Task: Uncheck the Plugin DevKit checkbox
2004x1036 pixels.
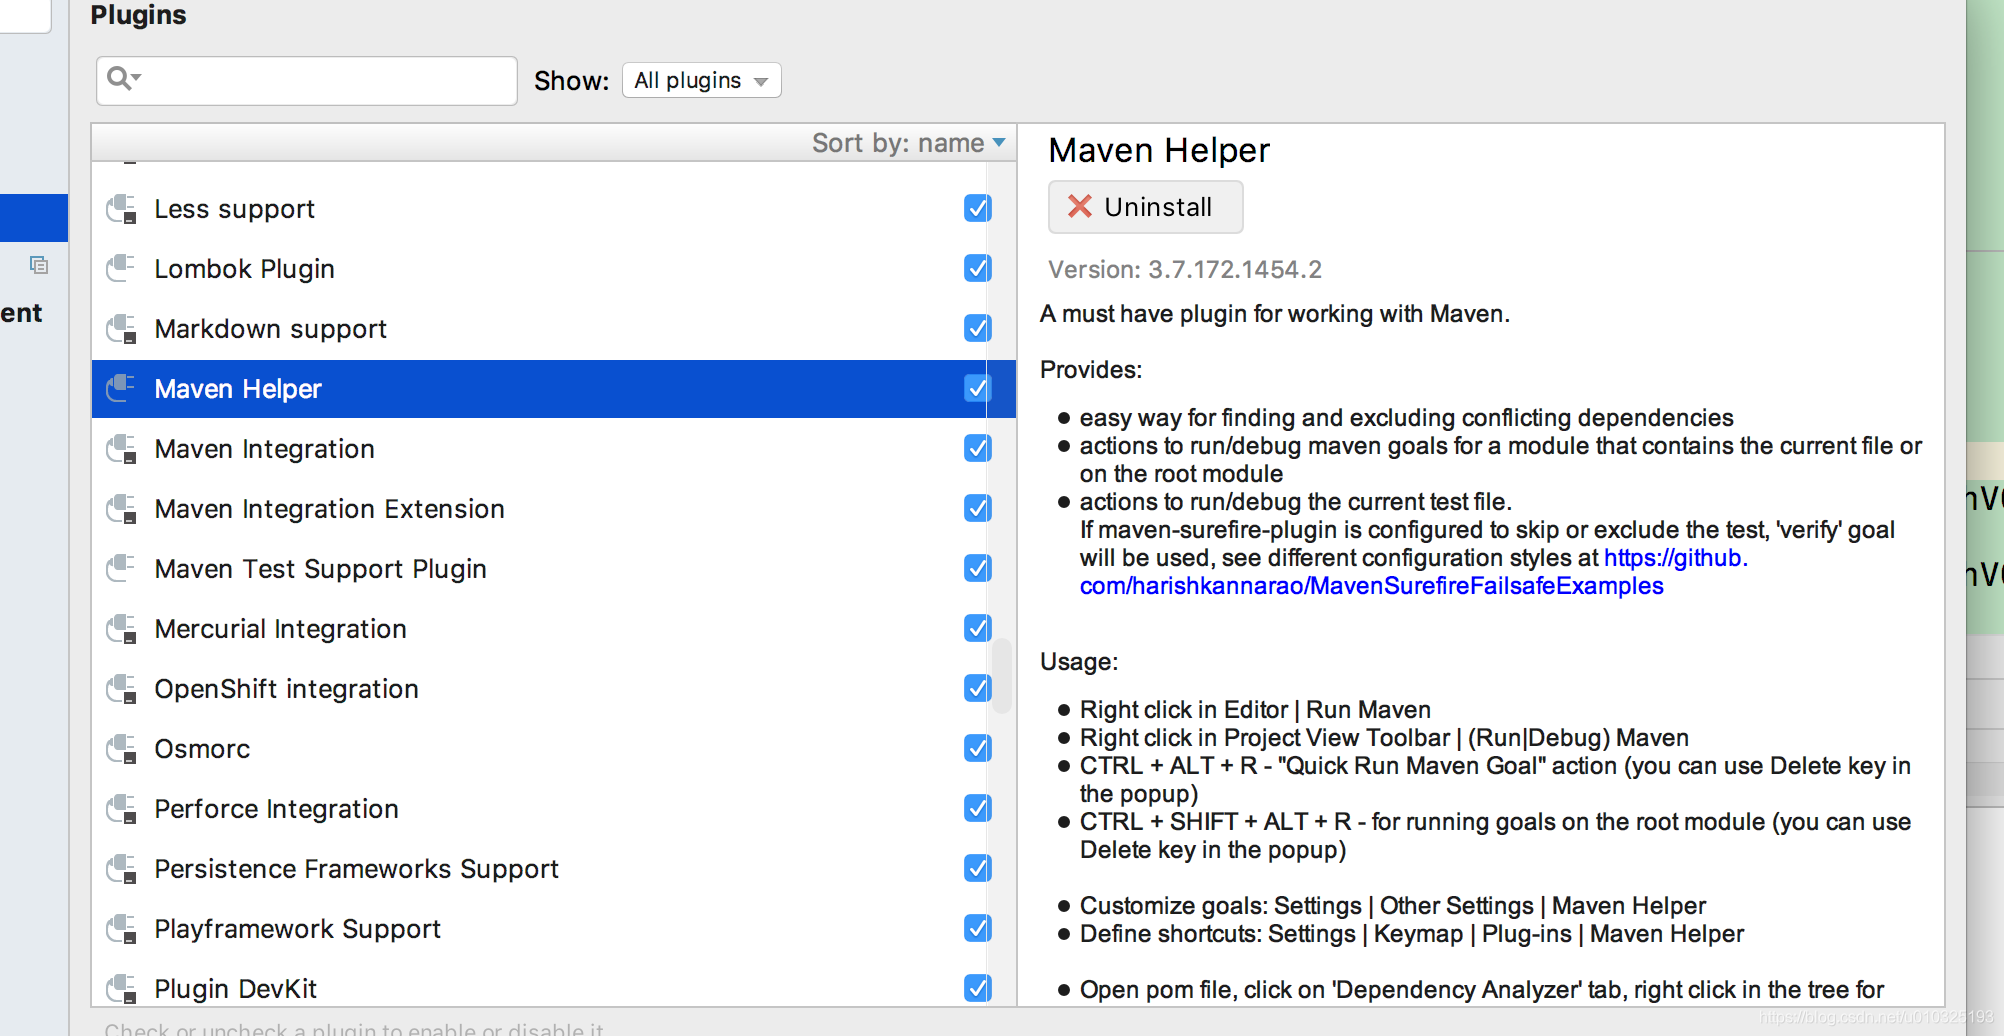Action: coord(977,988)
